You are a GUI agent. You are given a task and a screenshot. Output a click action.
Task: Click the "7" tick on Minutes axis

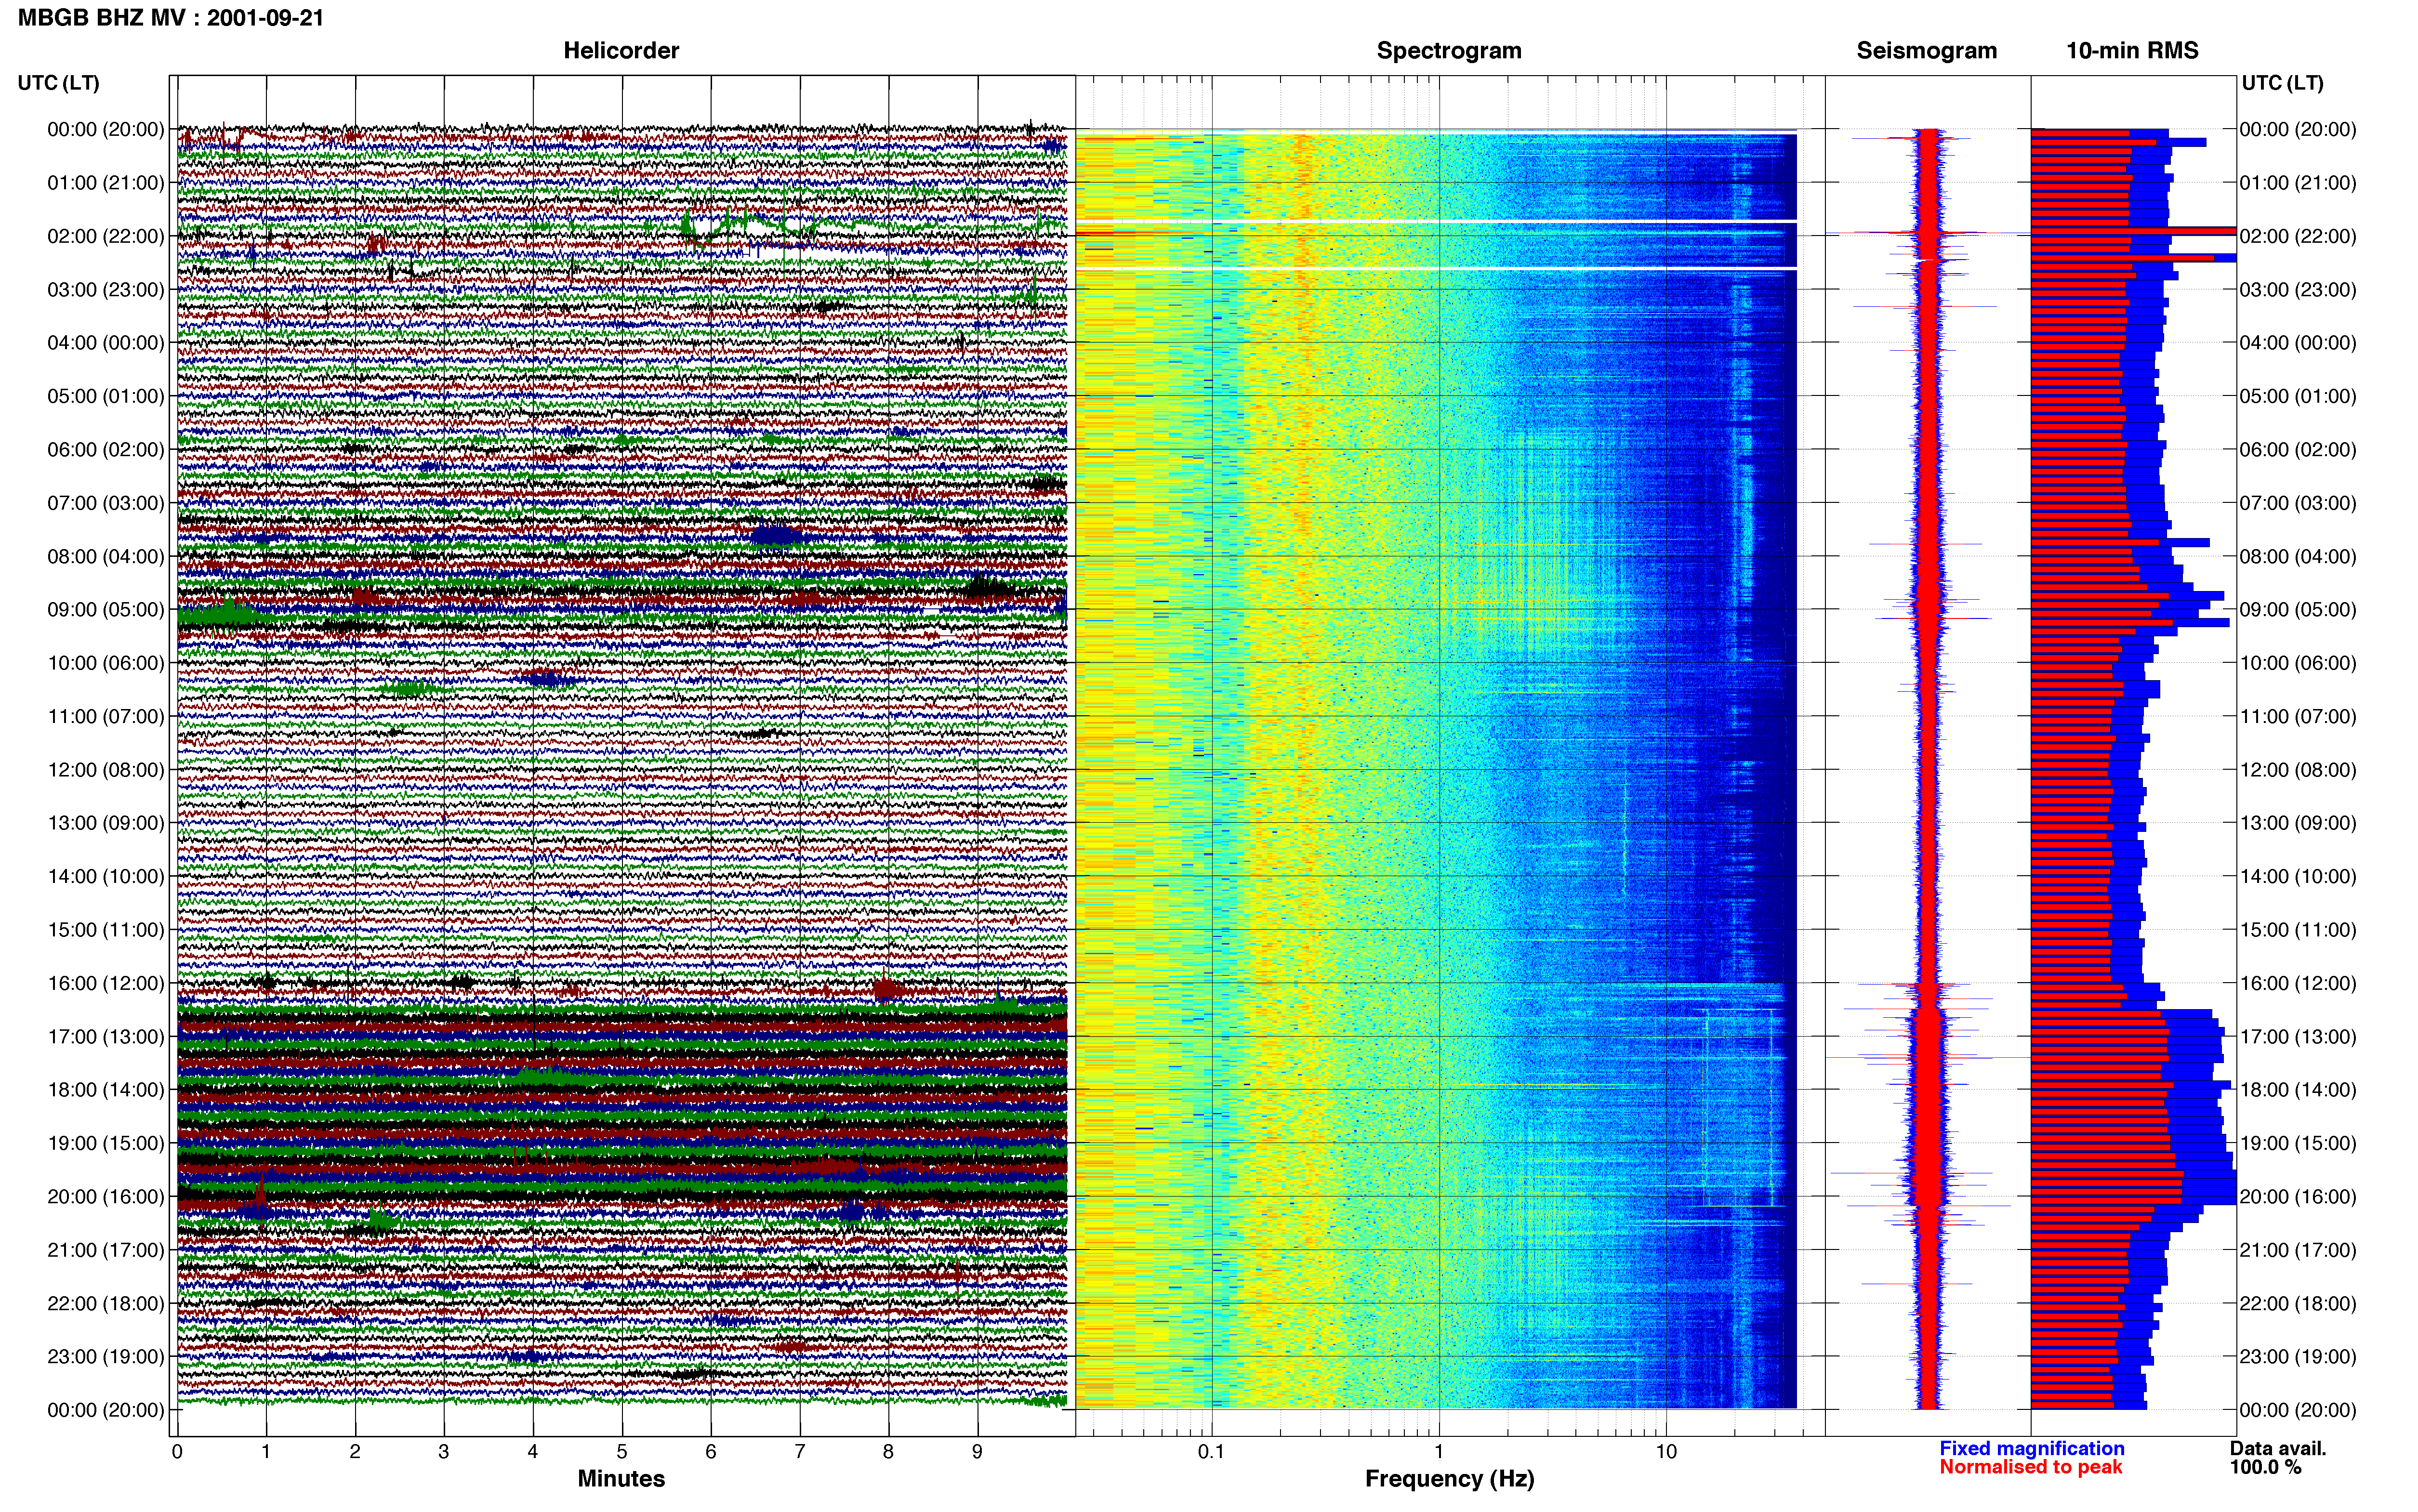800,1451
